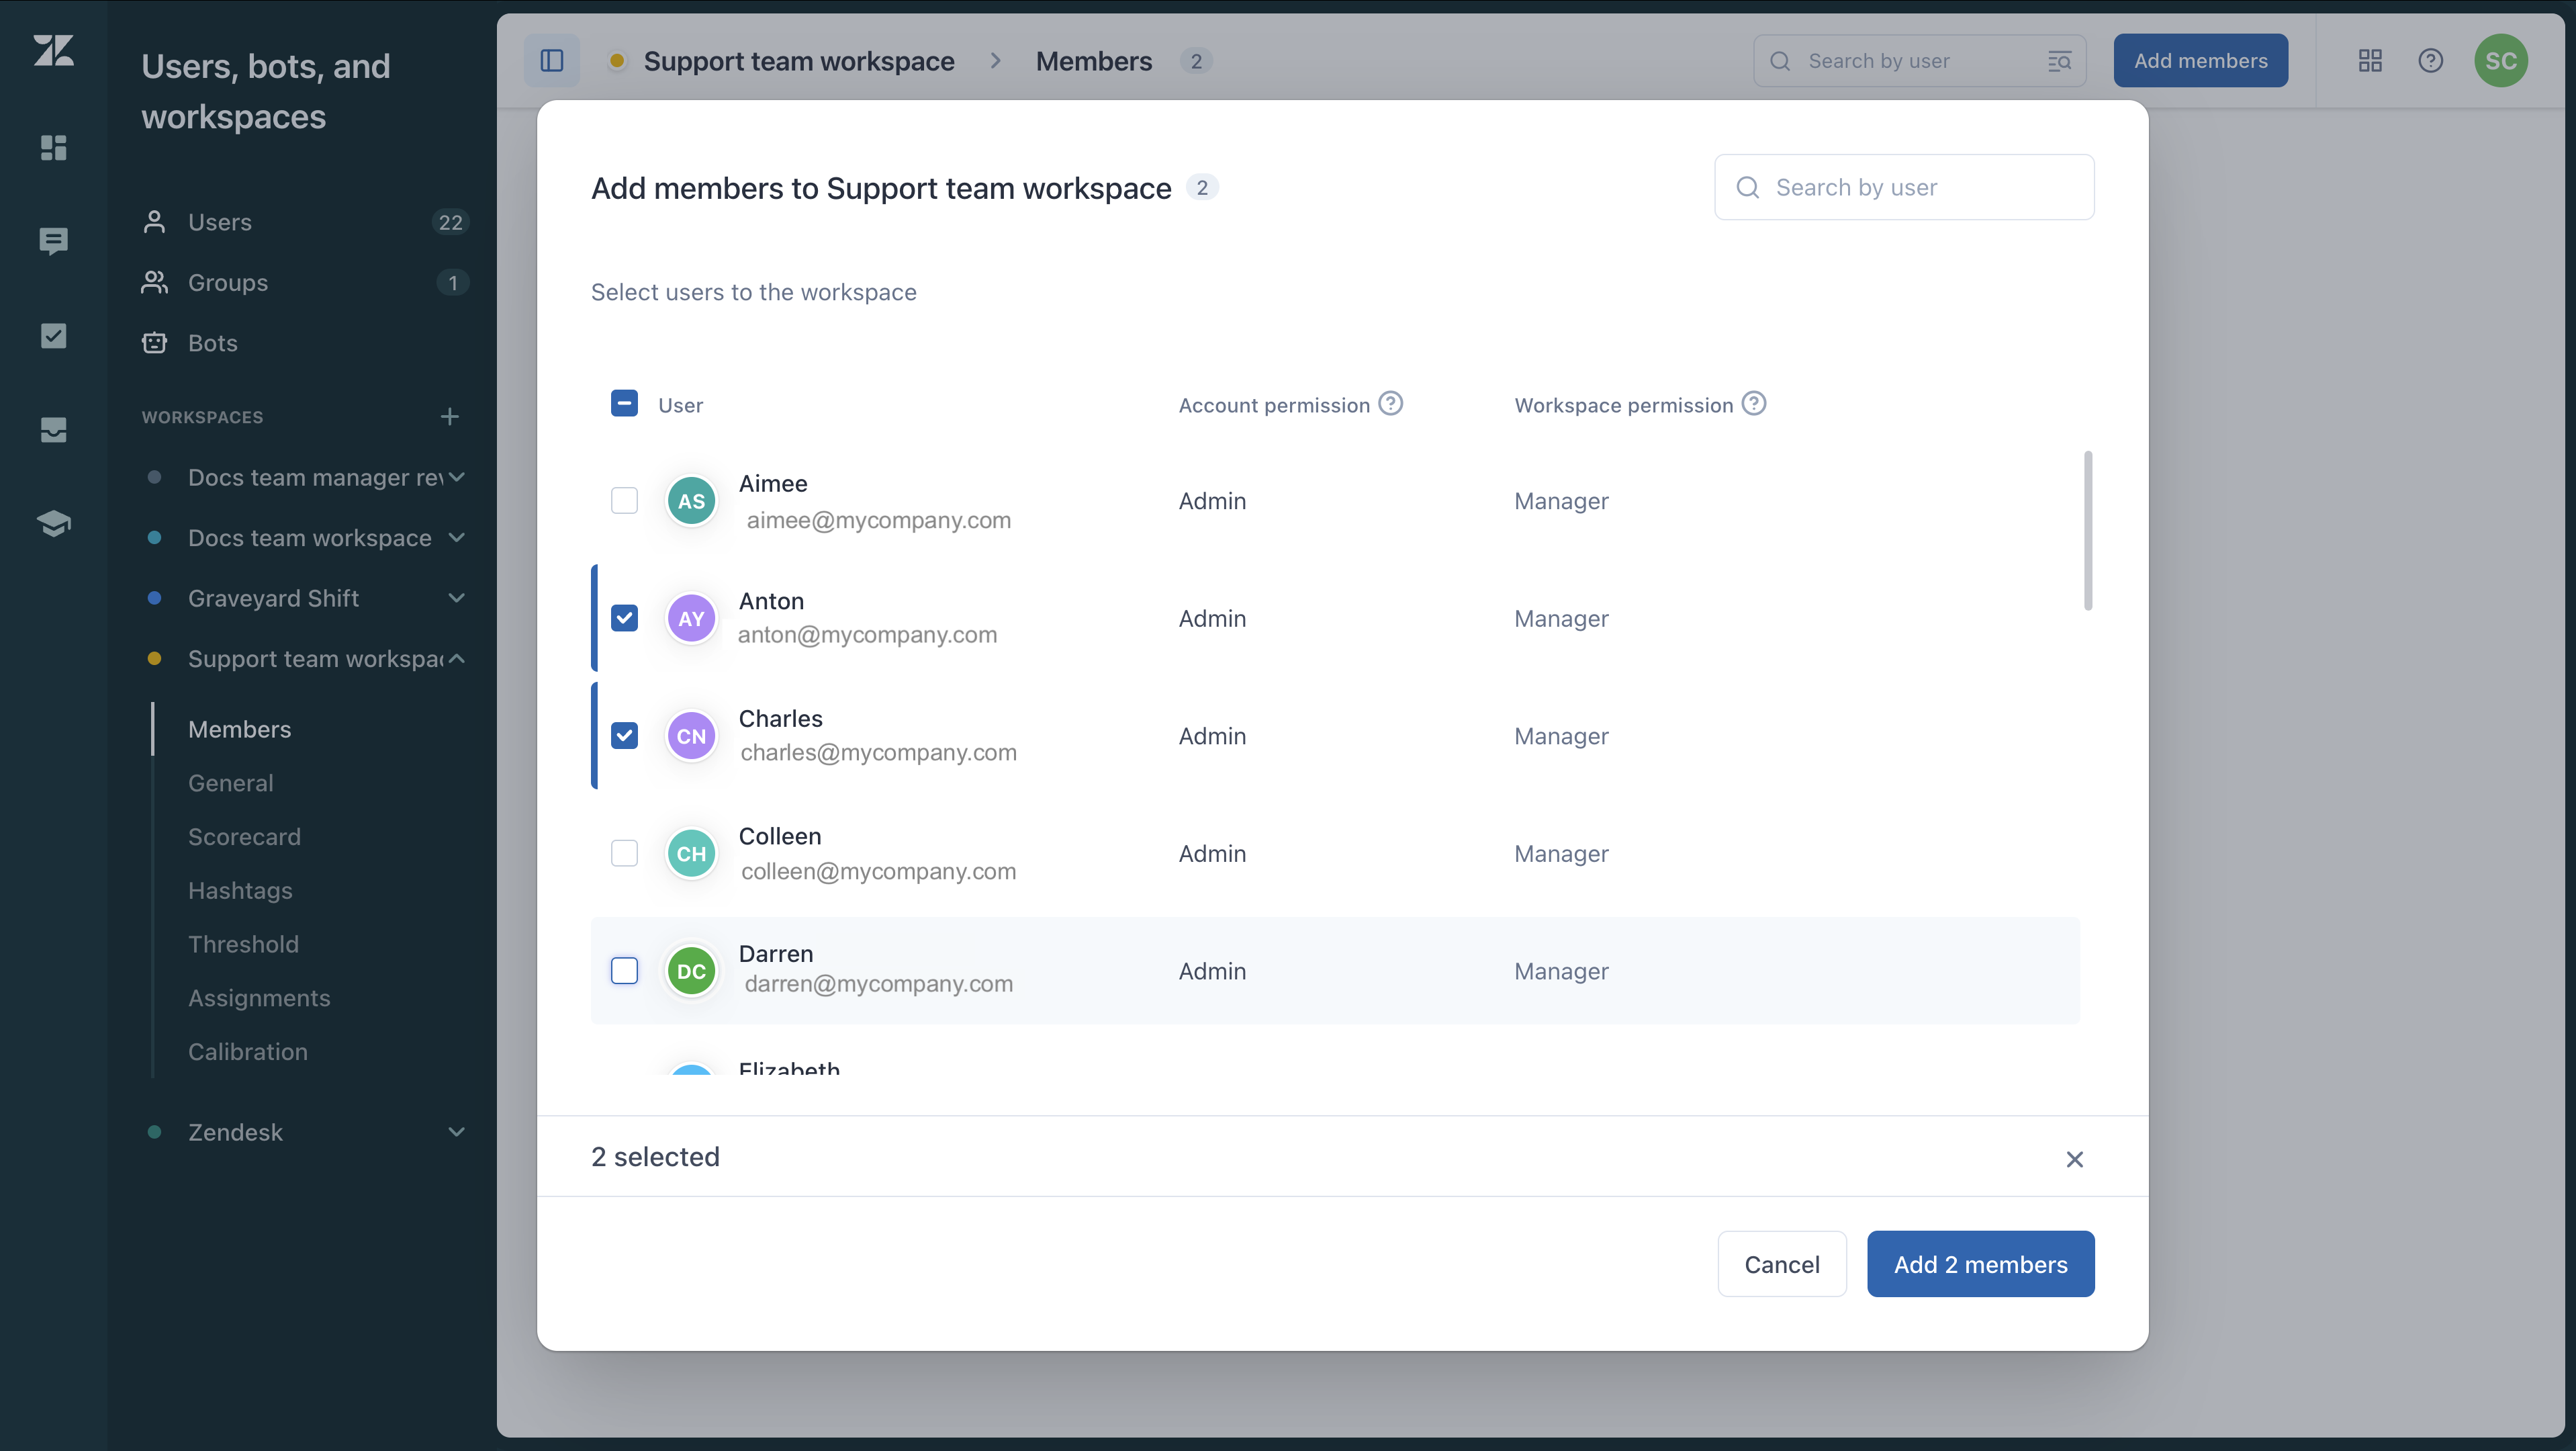The image size is (2576, 1451).
Task: Select the Calibration sub-item
Action: tap(248, 1052)
